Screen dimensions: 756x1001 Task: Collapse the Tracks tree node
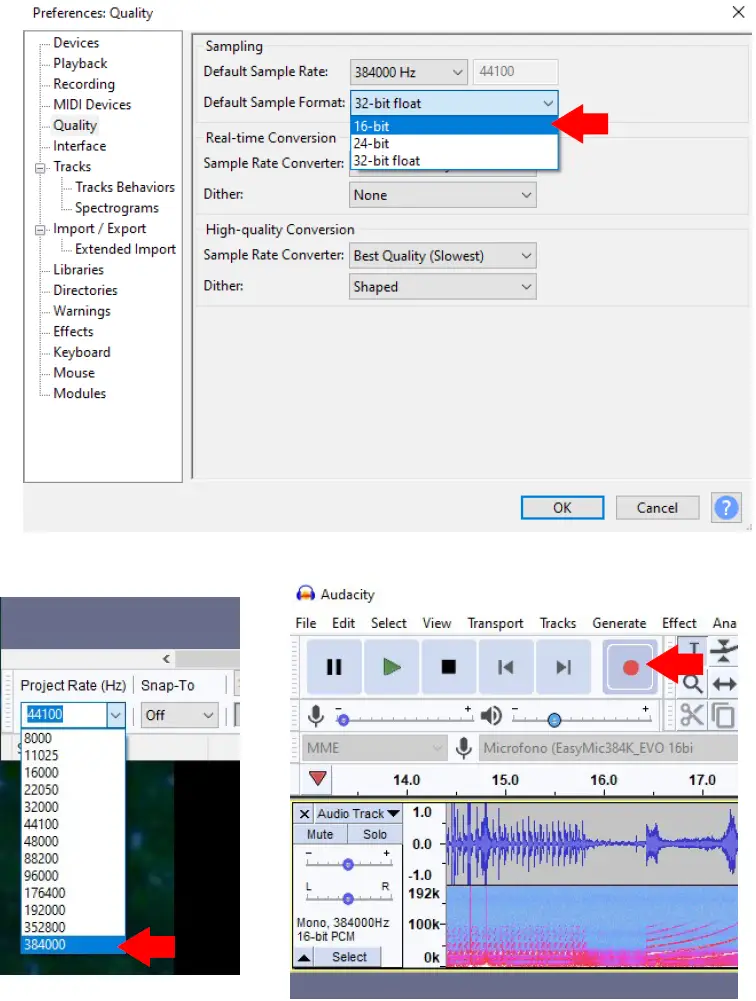pos(40,168)
